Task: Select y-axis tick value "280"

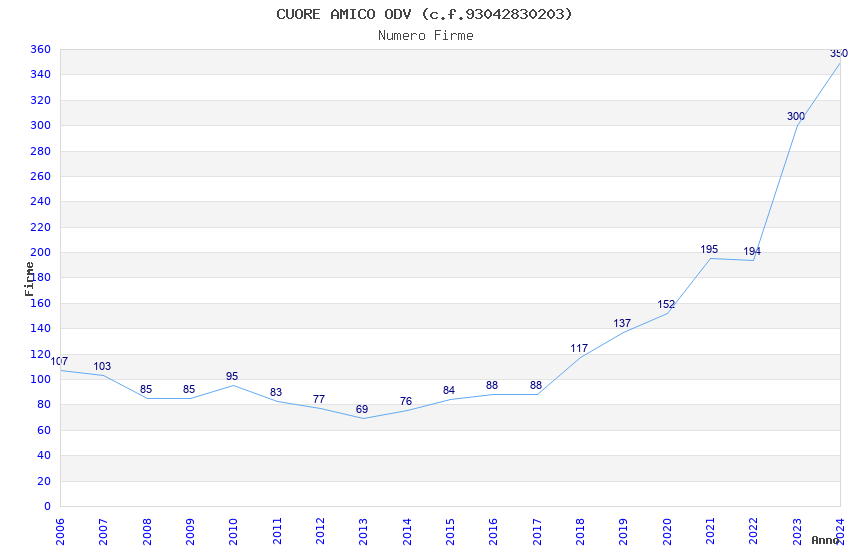Action: tap(41, 151)
